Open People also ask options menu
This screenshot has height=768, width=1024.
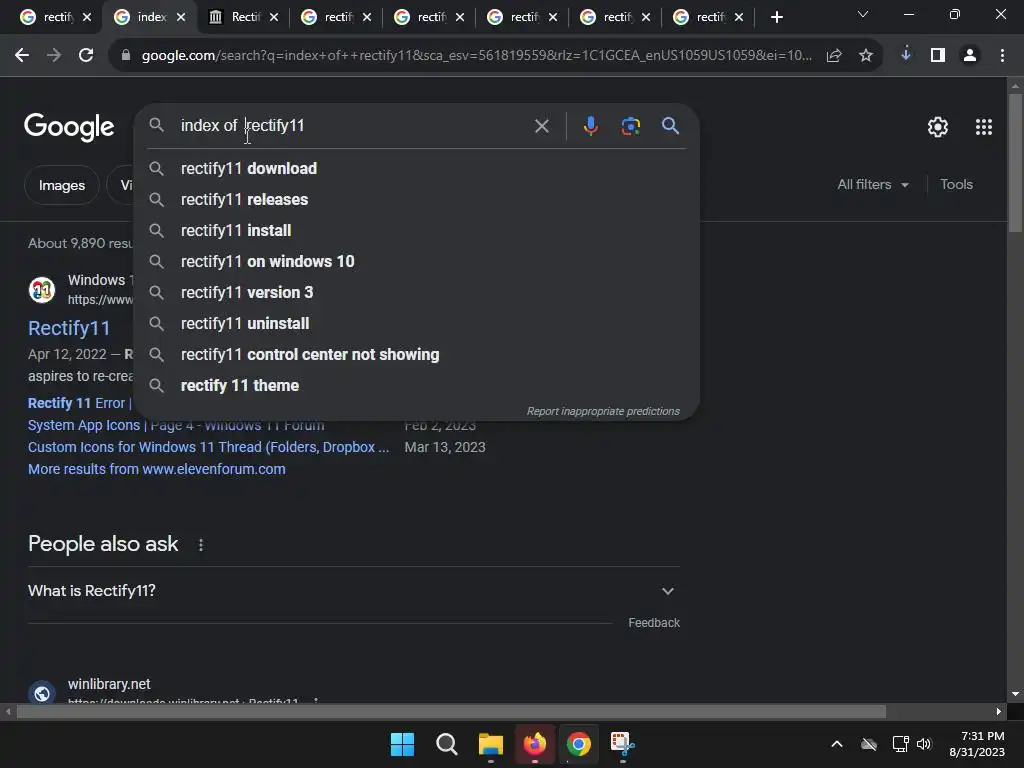pos(201,545)
